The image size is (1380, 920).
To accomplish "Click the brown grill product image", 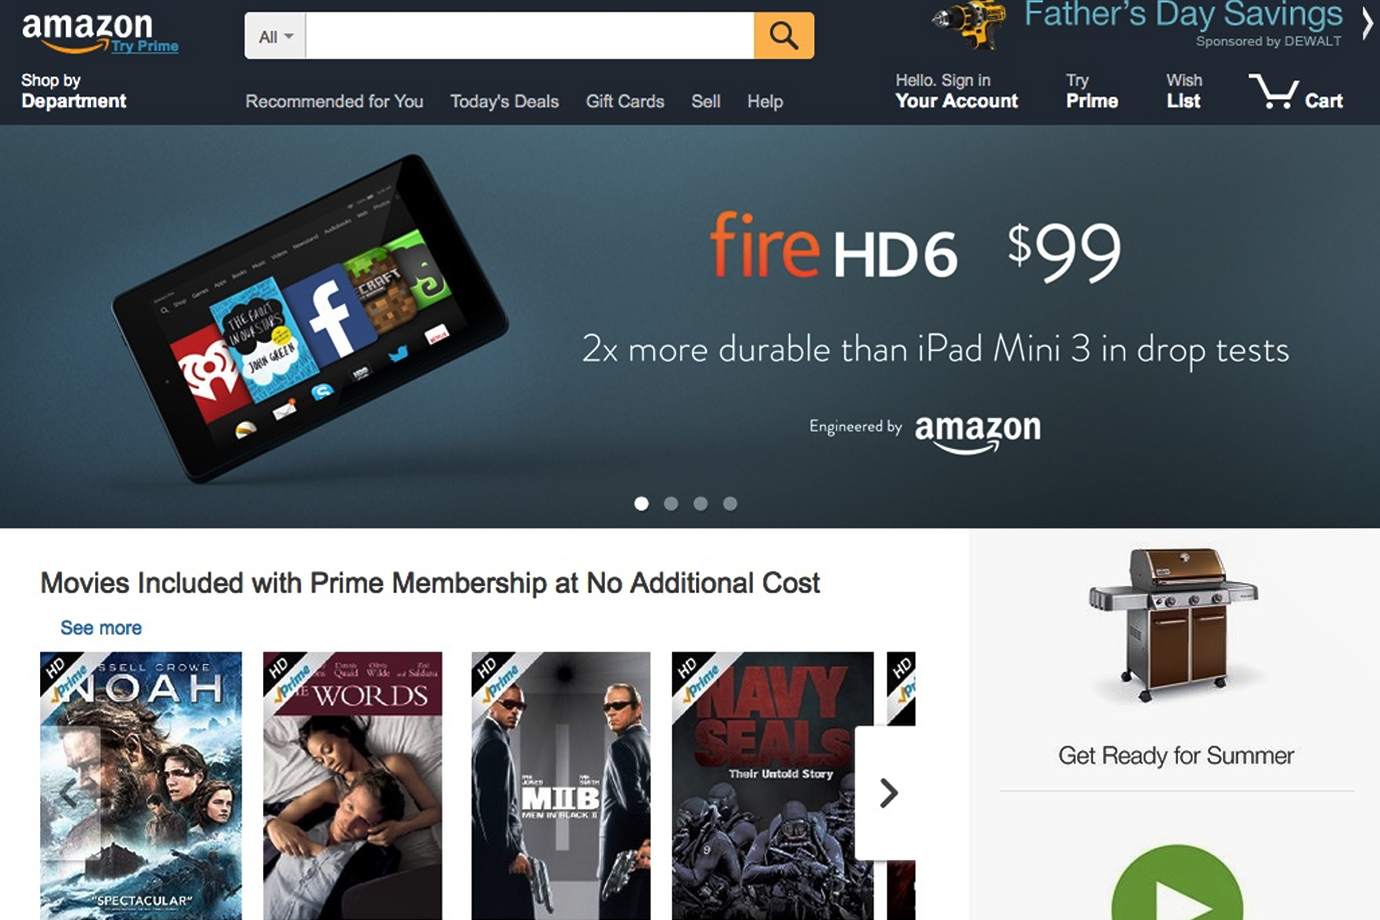I will [x=1173, y=623].
